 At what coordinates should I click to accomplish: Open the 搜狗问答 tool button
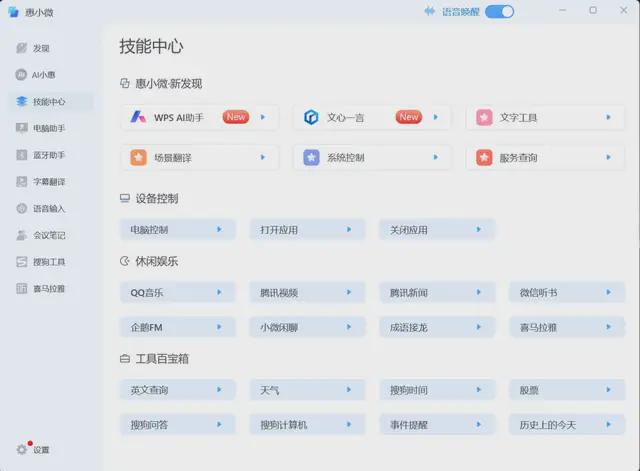click(x=178, y=424)
